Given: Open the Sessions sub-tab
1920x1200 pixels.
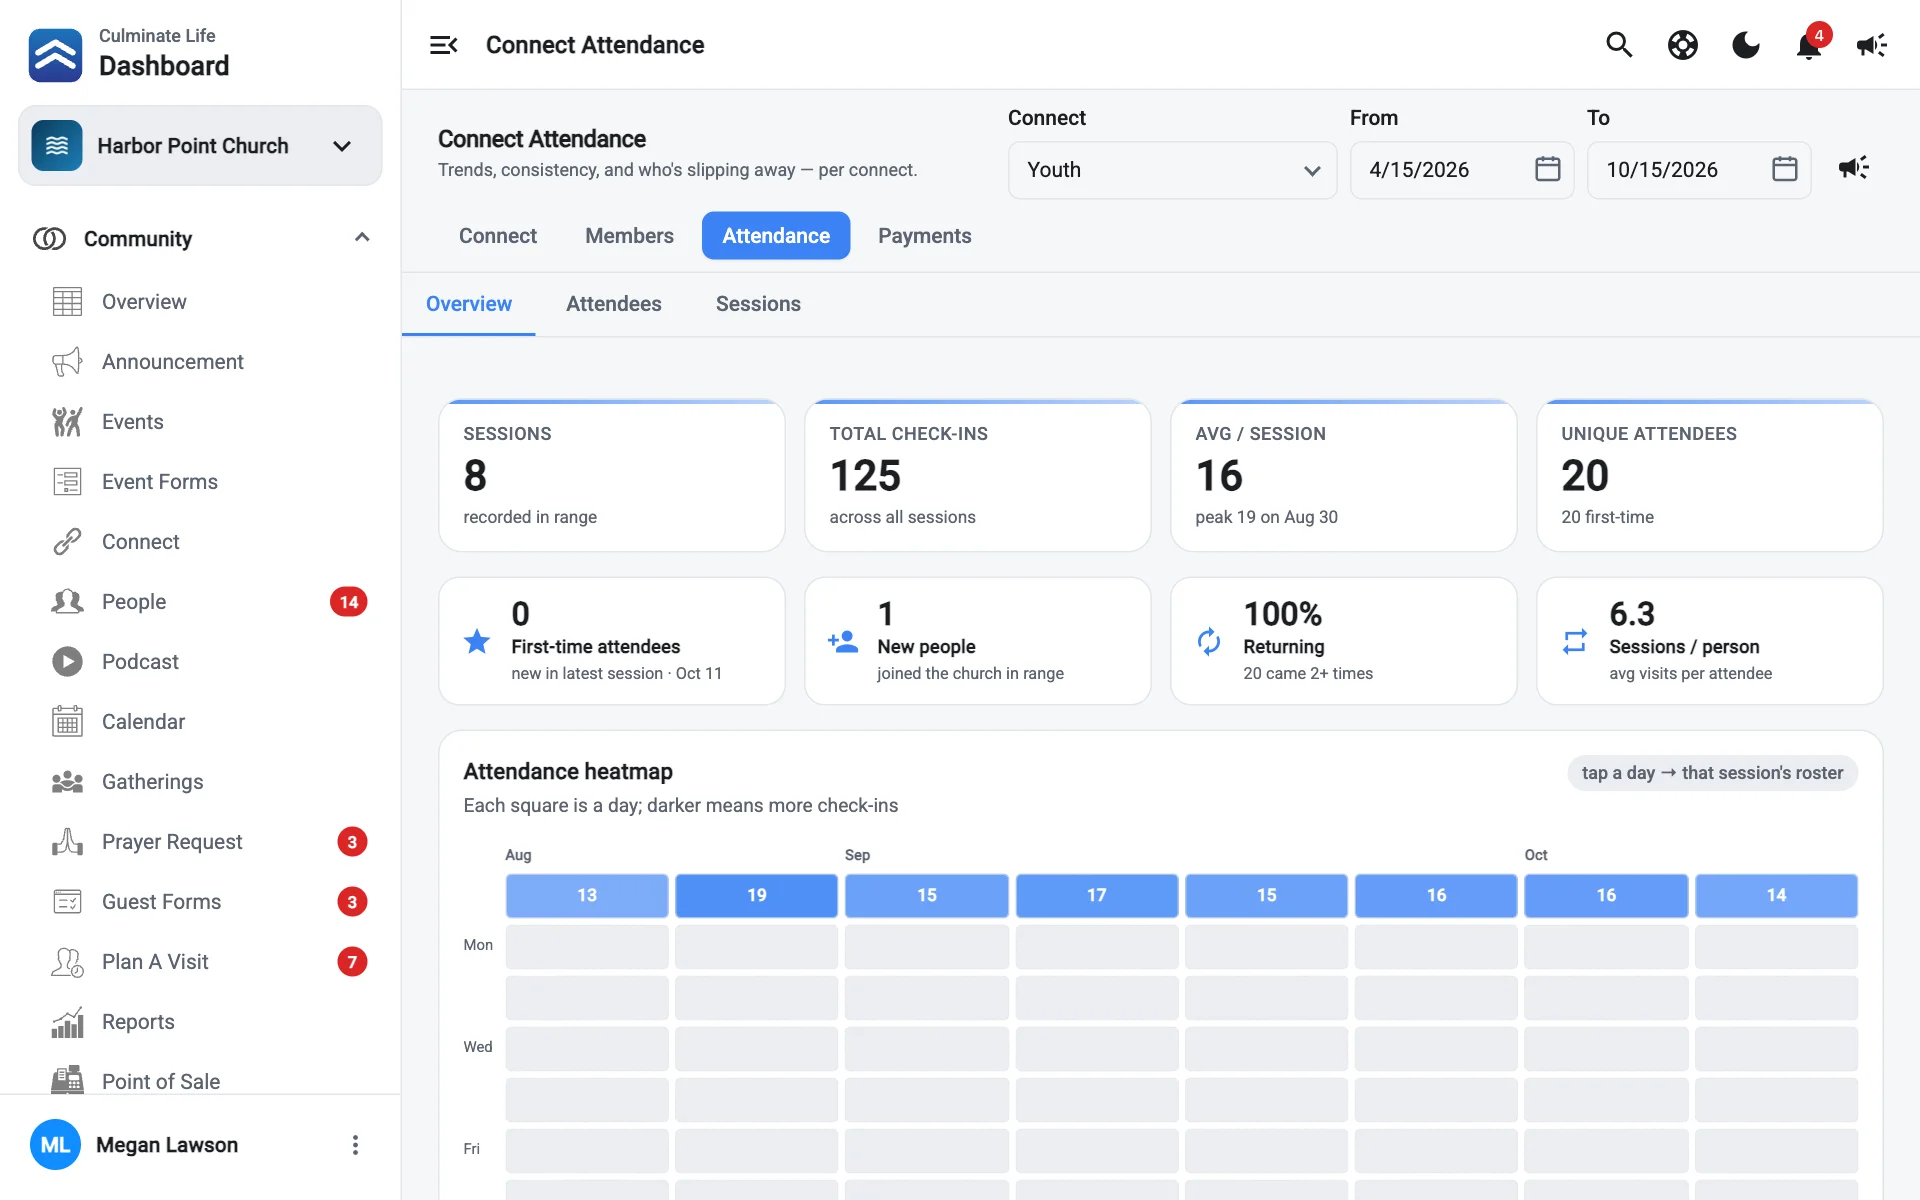Looking at the screenshot, I should click(x=758, y=304).
